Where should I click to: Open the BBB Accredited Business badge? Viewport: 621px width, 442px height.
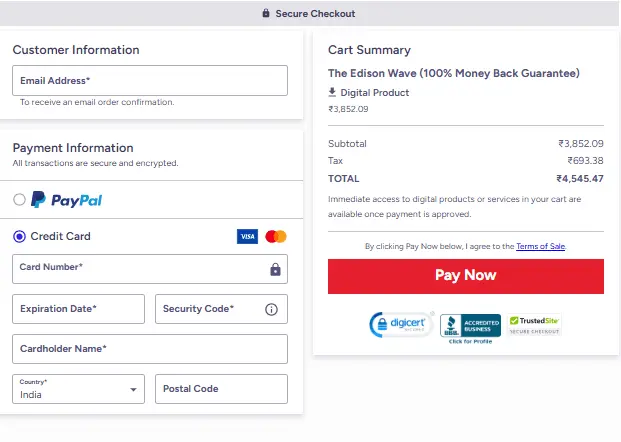click(x=470, y=326)
